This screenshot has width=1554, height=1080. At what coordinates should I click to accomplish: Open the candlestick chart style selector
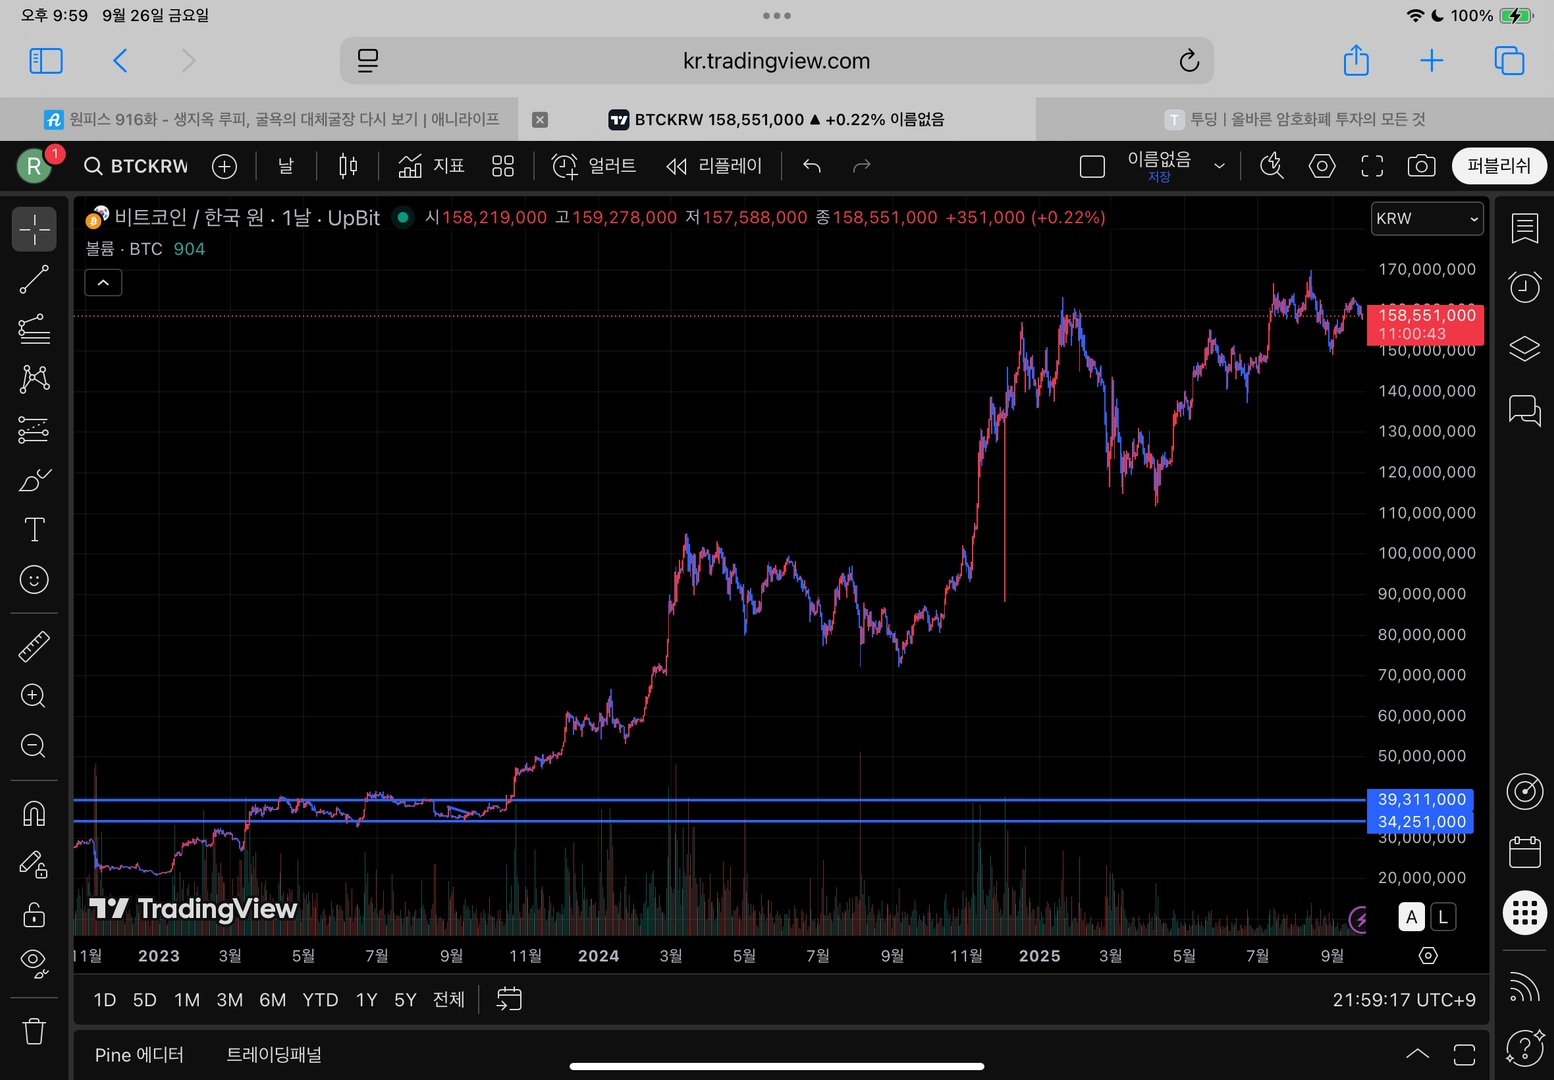coord(348,166)
